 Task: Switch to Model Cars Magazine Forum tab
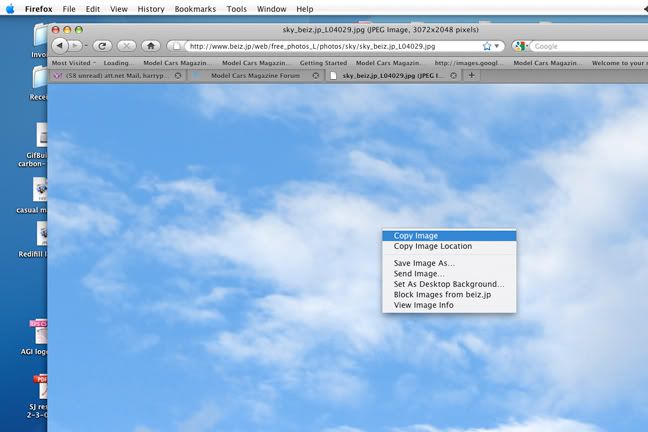tap(256, 76)
